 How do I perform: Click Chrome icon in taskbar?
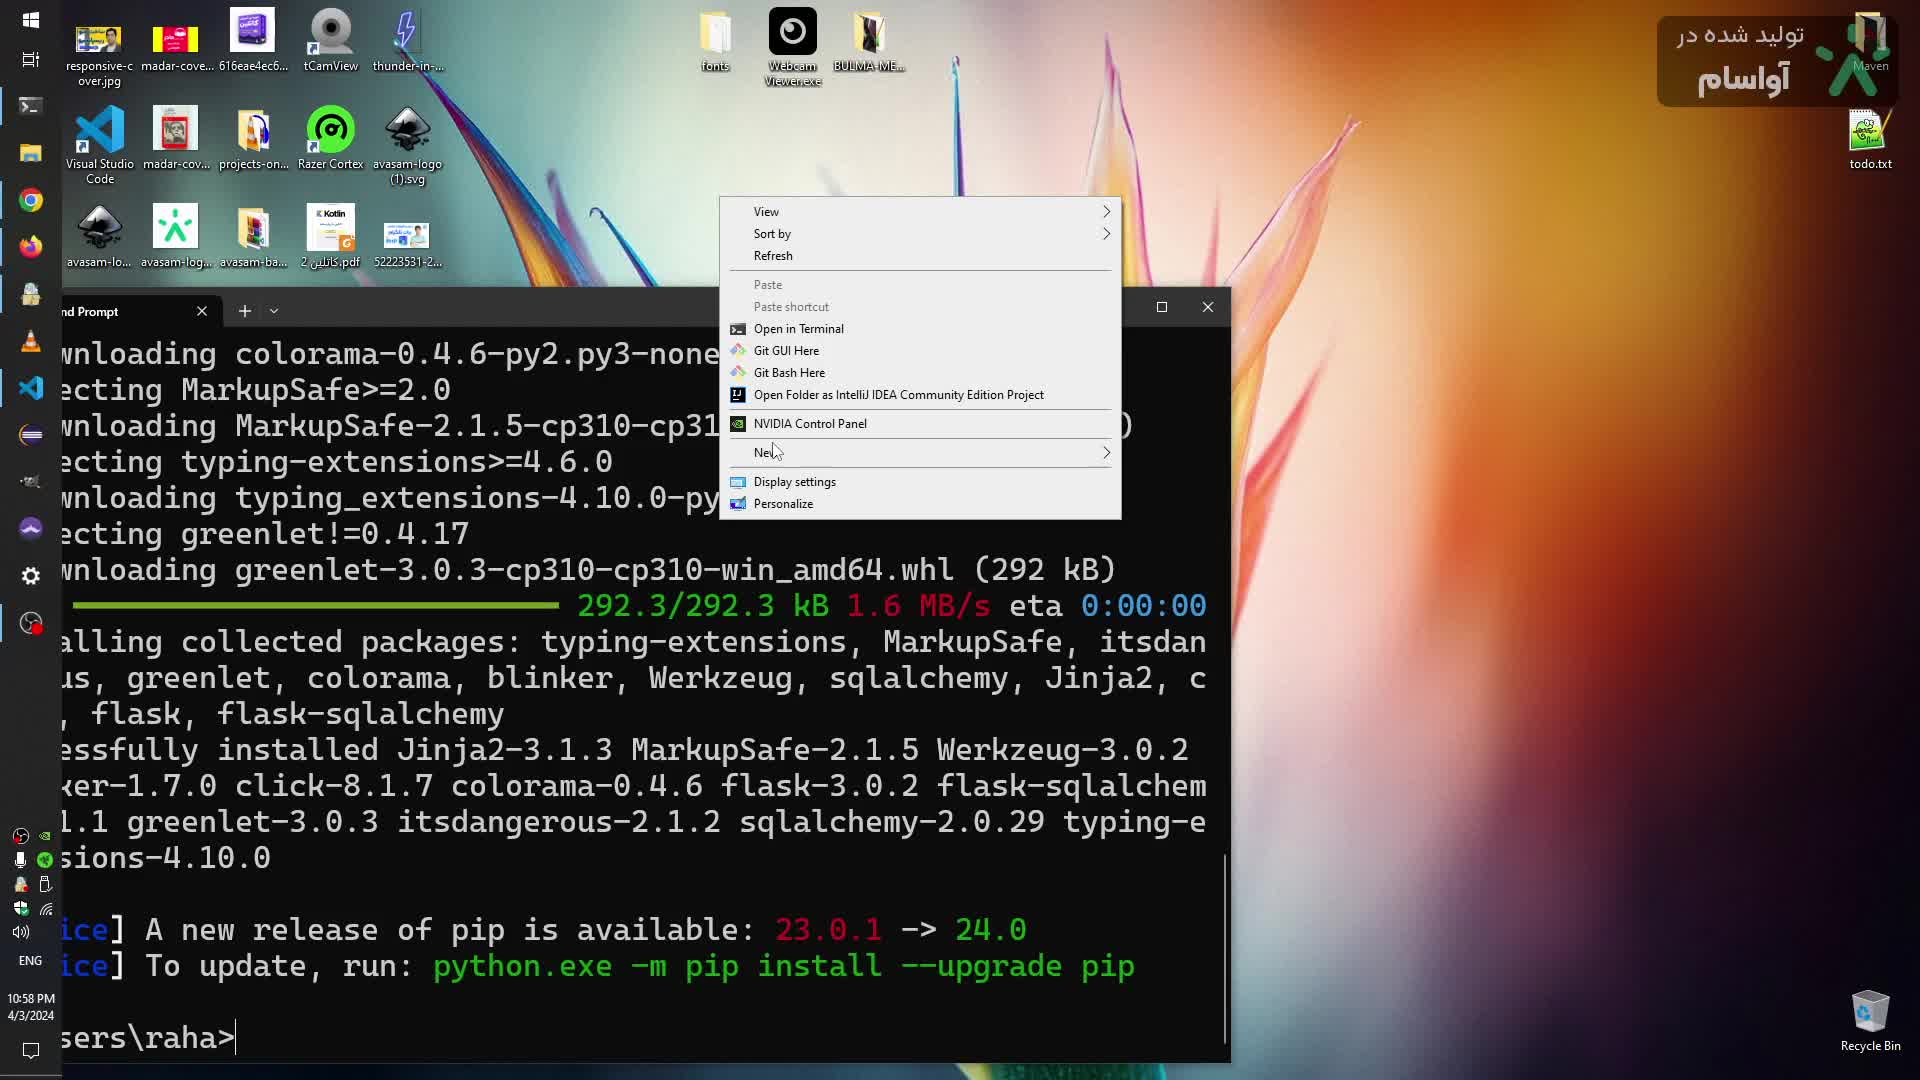(31, 200)
